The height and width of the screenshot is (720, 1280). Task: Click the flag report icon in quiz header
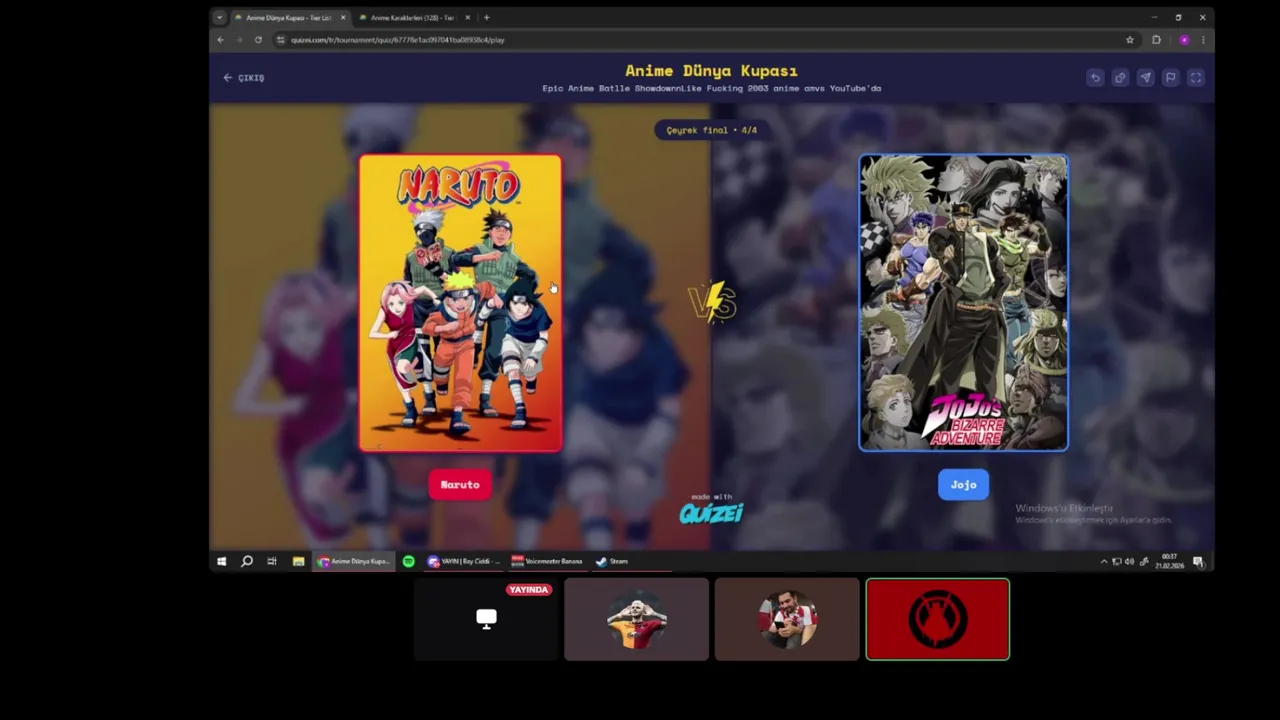click(1170, 78)
